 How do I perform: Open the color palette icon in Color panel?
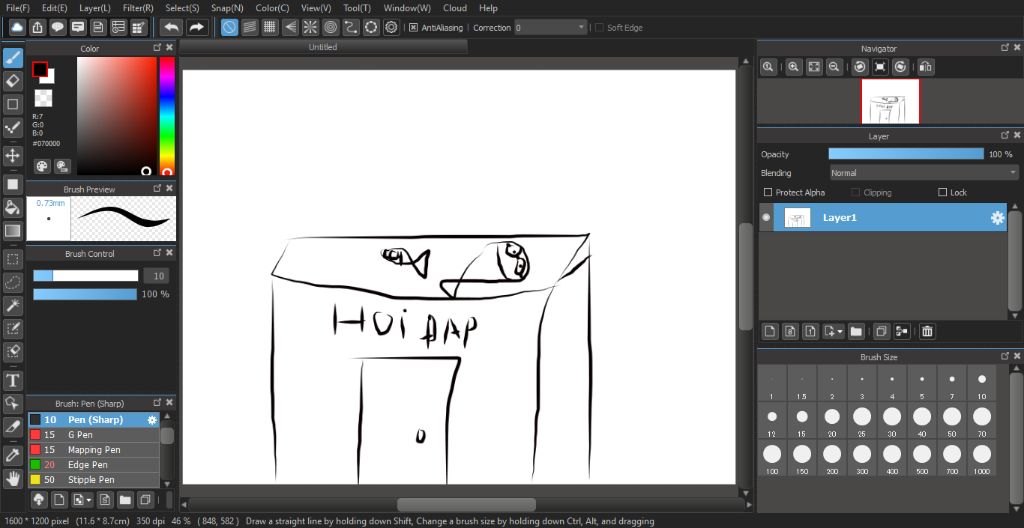[42, 166]
